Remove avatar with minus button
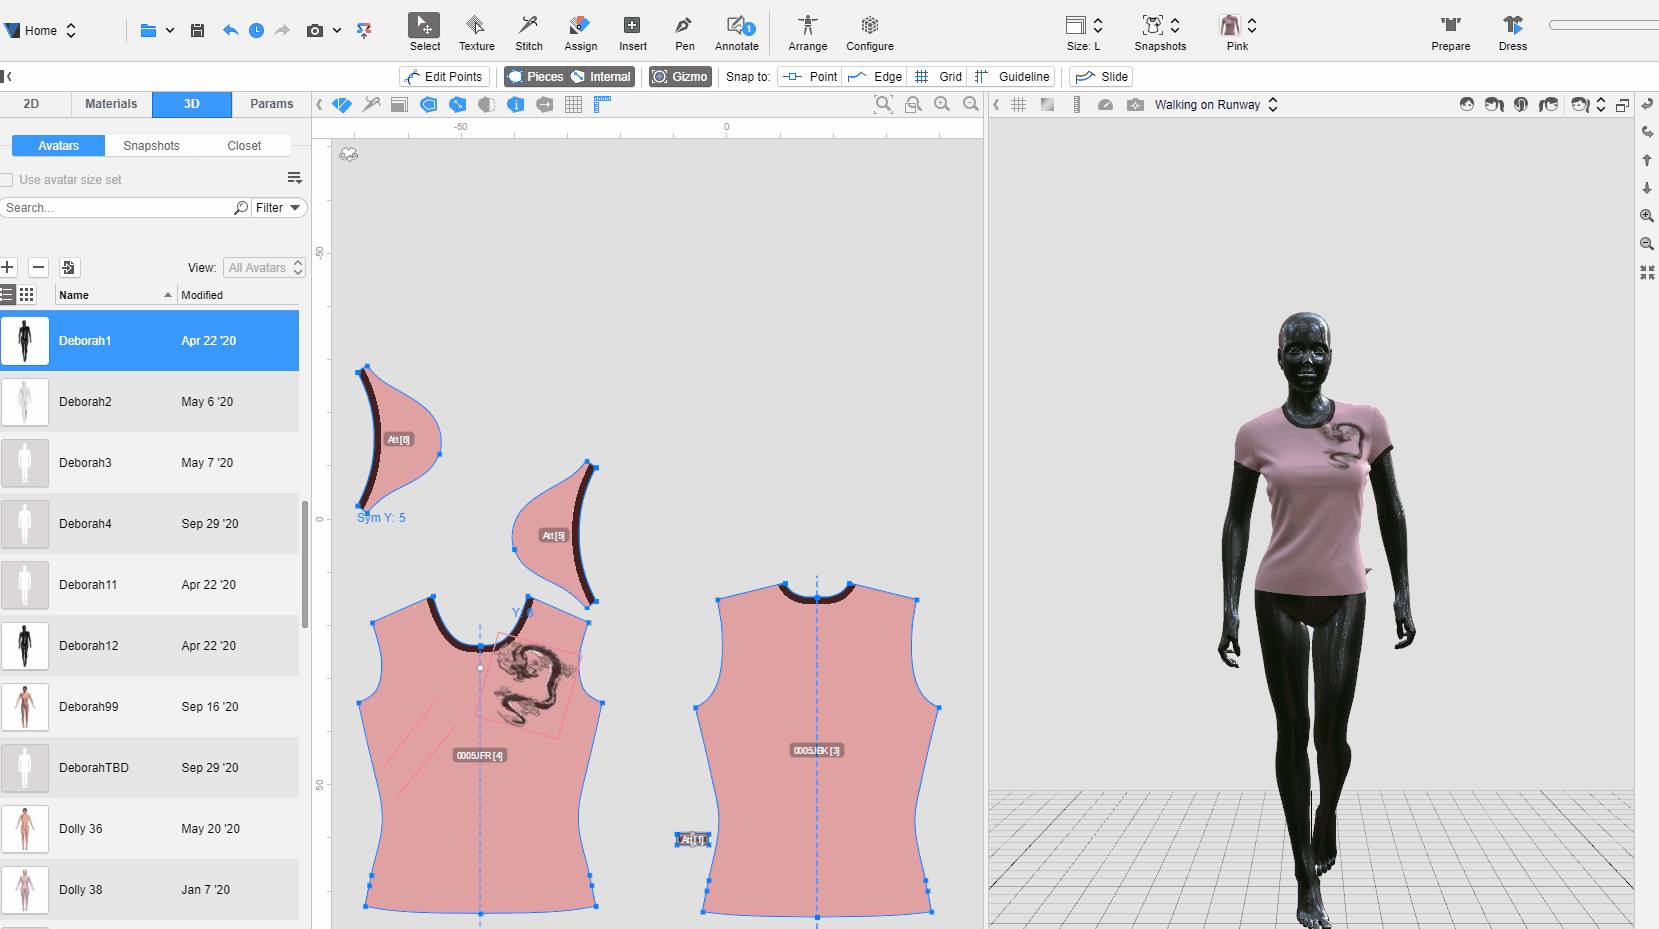The height and width of the screenshot is (929, 1659). pos(38,267)
